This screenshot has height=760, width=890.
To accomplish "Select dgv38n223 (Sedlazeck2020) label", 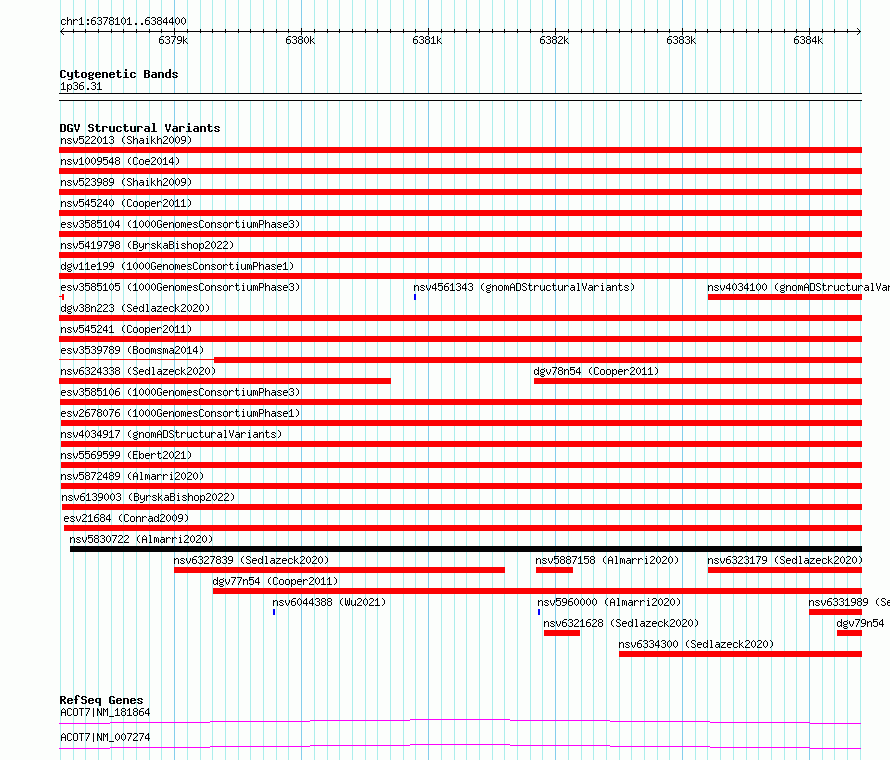I will coord(135,308).
